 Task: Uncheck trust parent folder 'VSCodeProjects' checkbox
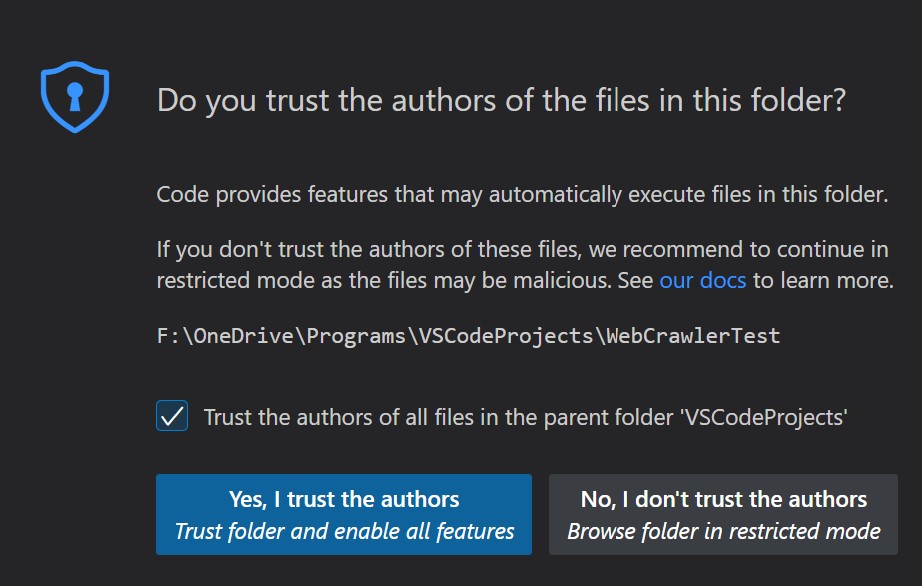[172, 416]
